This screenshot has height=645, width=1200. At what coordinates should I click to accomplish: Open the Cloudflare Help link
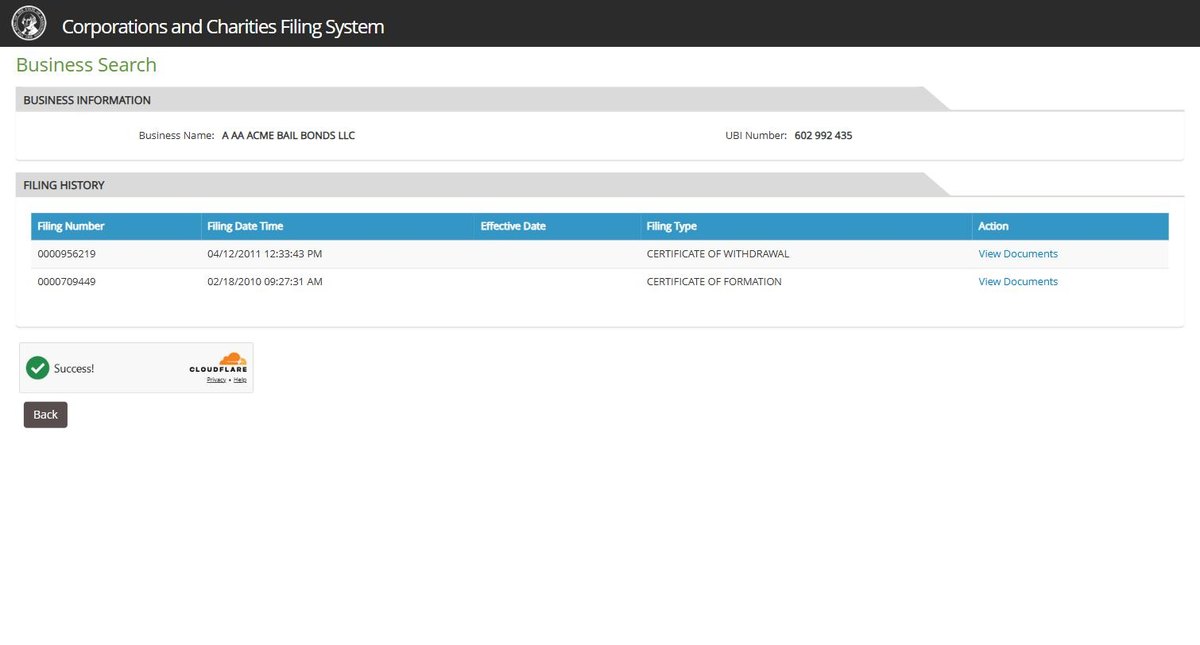coord(240,380)
